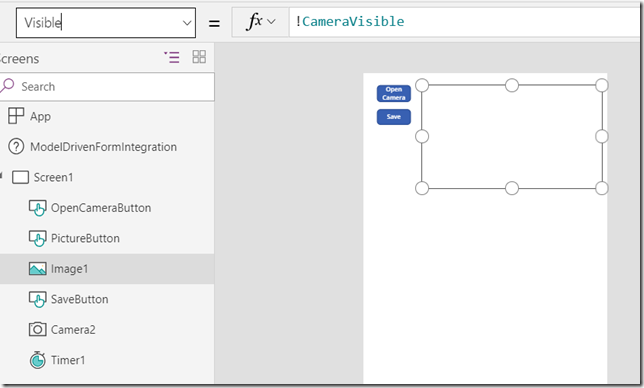
Task: Click the SaveButton control icon
Action: pos(37,299)
